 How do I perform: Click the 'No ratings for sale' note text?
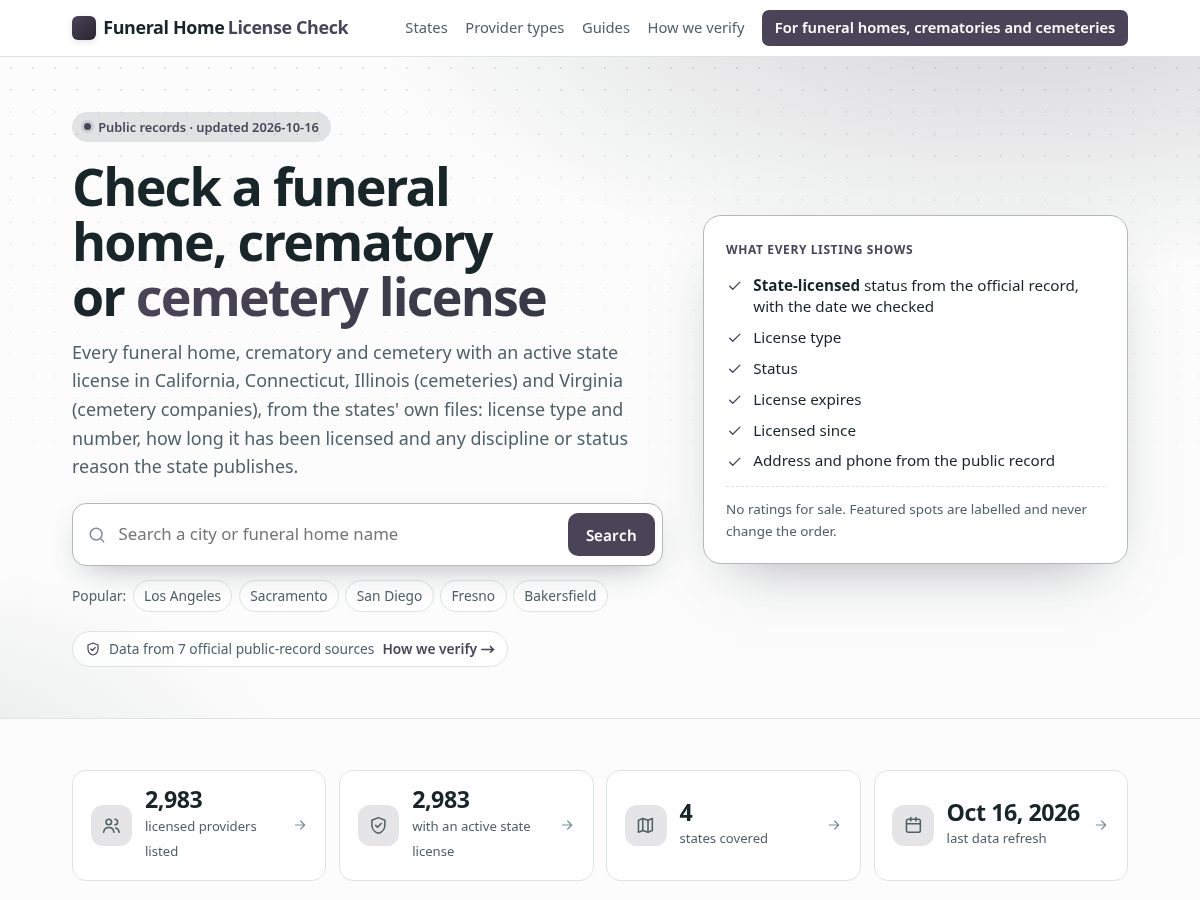pos(906,520)
